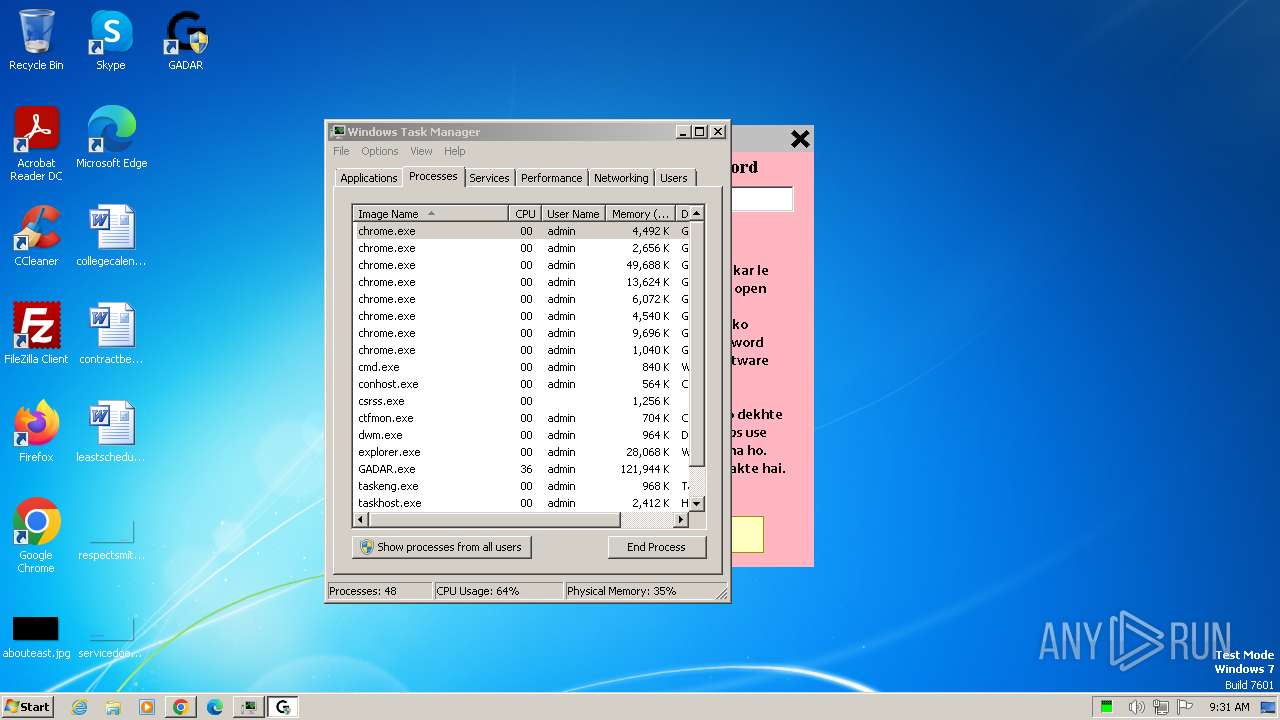Screen dimensions: 1280x720
Task: Click process list scroll-right arrow
Action: pos(681,520)
